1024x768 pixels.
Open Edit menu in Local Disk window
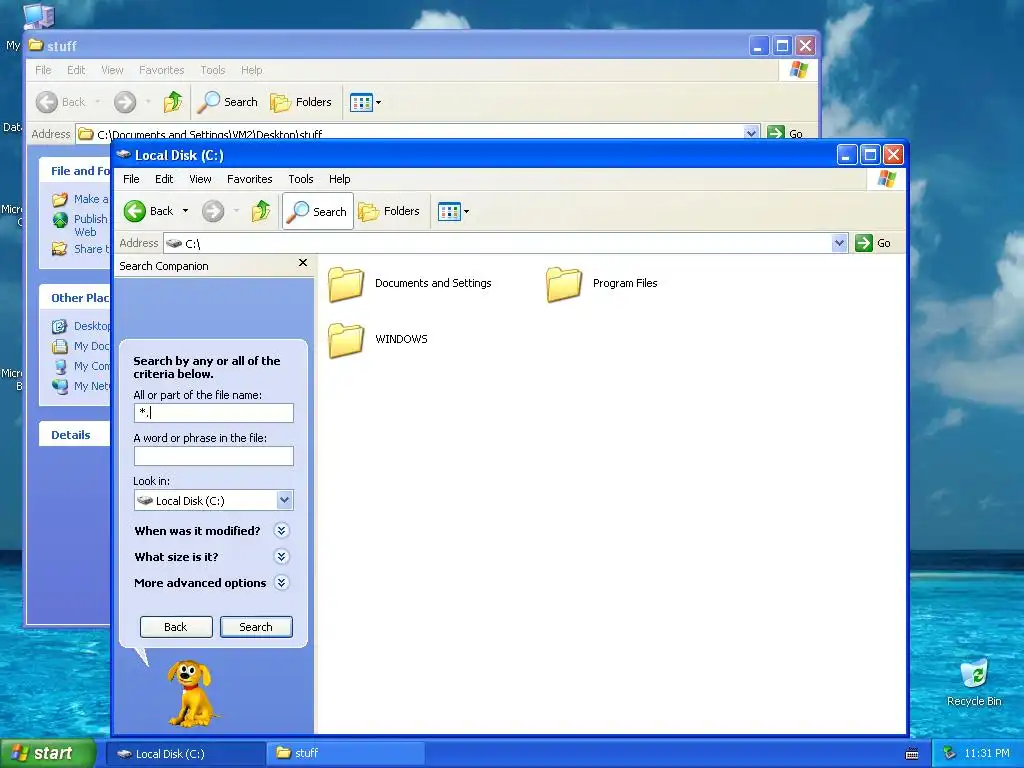pyautogui.click(x=164, y=179)
